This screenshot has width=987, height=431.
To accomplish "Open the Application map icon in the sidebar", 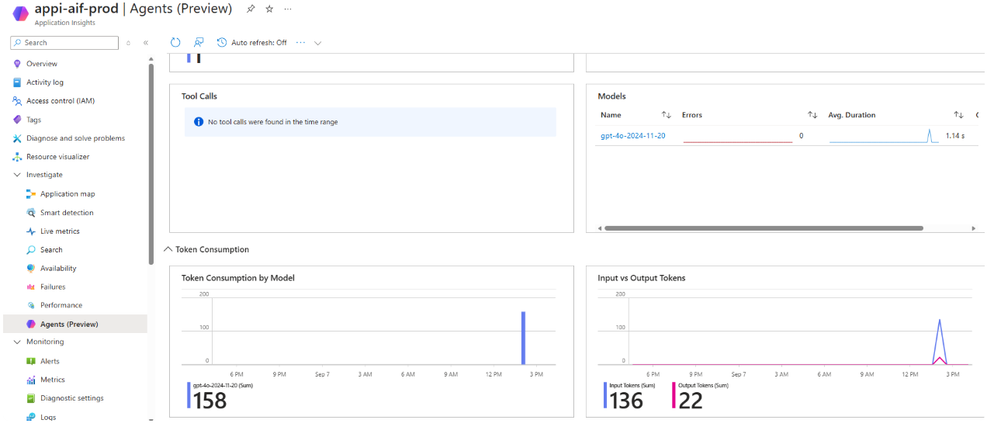I will [31, 194].
